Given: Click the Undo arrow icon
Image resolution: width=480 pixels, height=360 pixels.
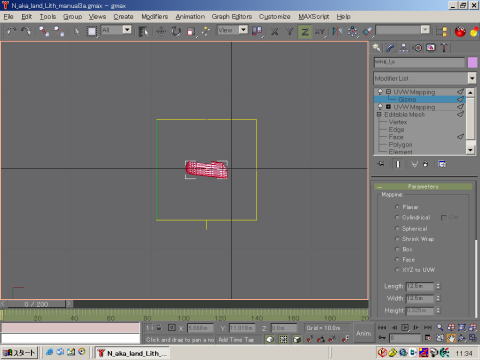Looking at the screenshot, I should coord(12,31).
